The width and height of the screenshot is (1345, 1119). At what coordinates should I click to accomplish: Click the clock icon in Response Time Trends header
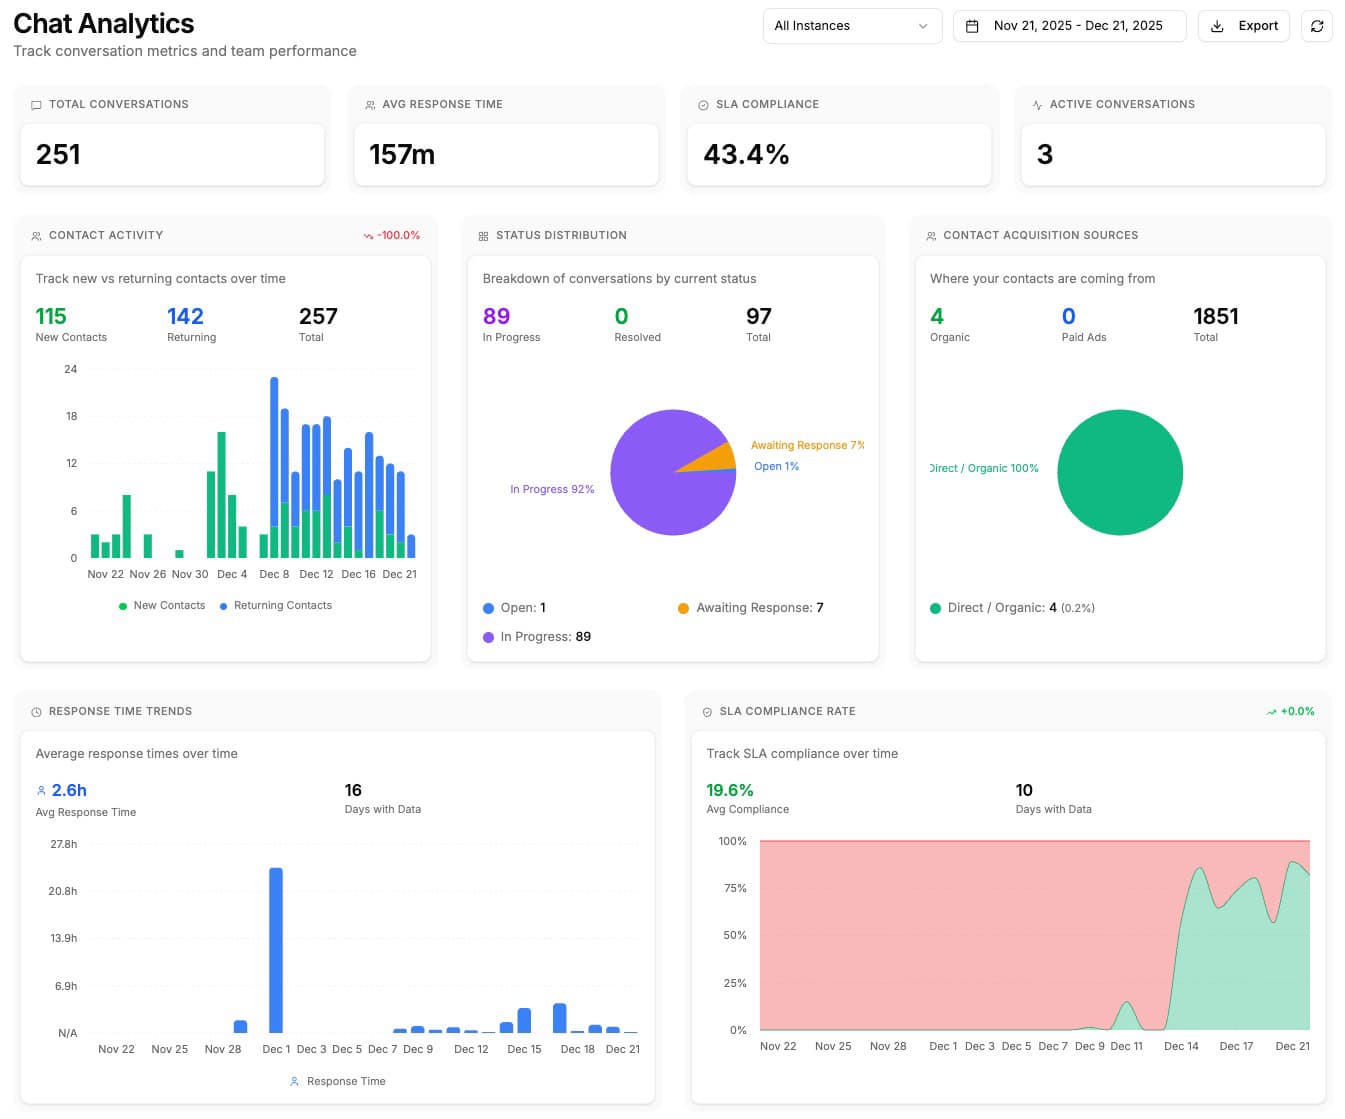[x=36, y=711]
